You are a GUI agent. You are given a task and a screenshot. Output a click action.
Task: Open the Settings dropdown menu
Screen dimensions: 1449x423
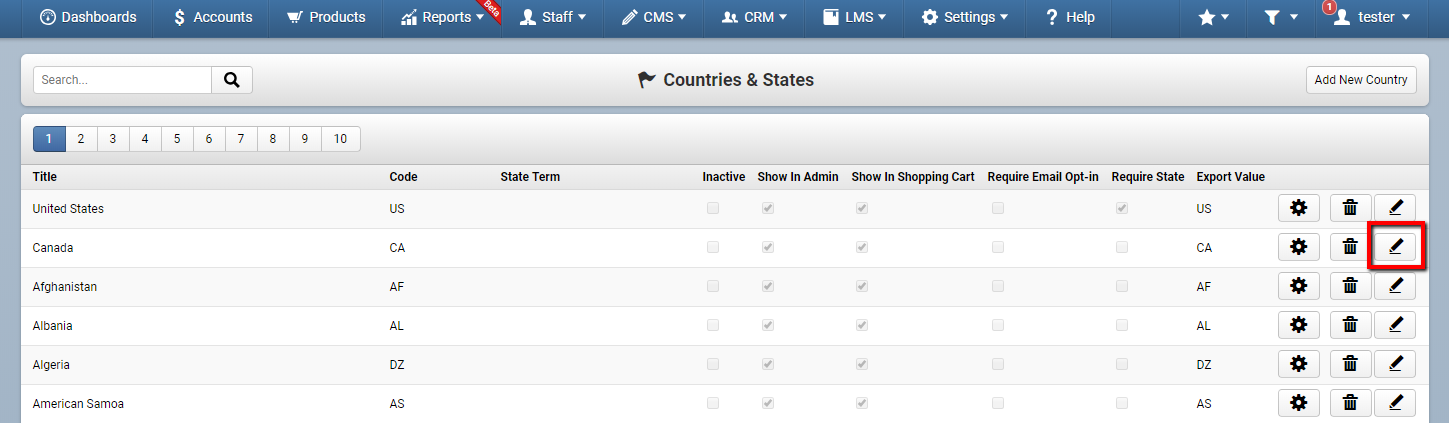point(964,17)
